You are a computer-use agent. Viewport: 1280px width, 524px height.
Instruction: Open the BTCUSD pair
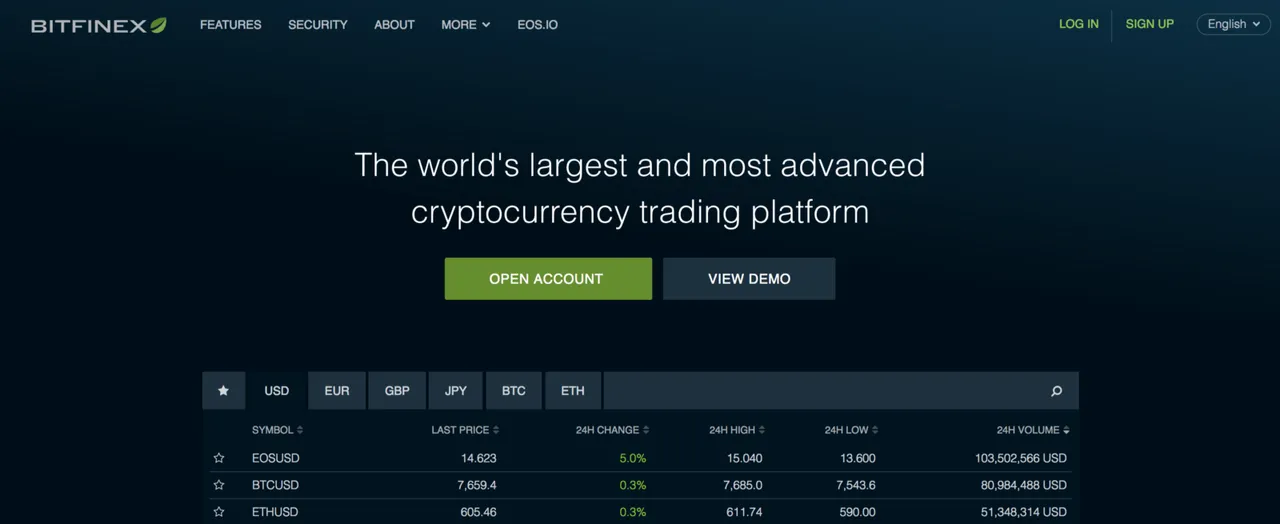point(275,485)
